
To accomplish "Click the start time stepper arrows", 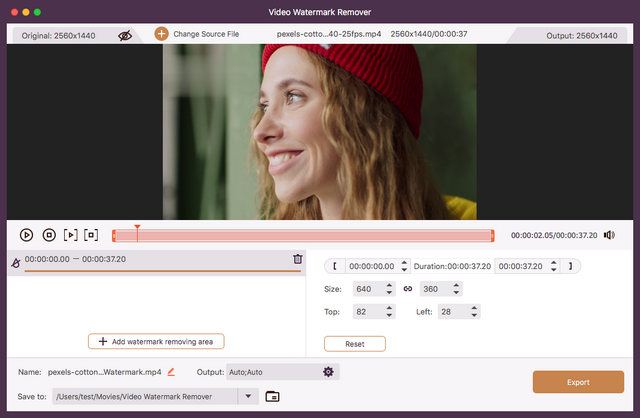I will [x=404, y=266].
